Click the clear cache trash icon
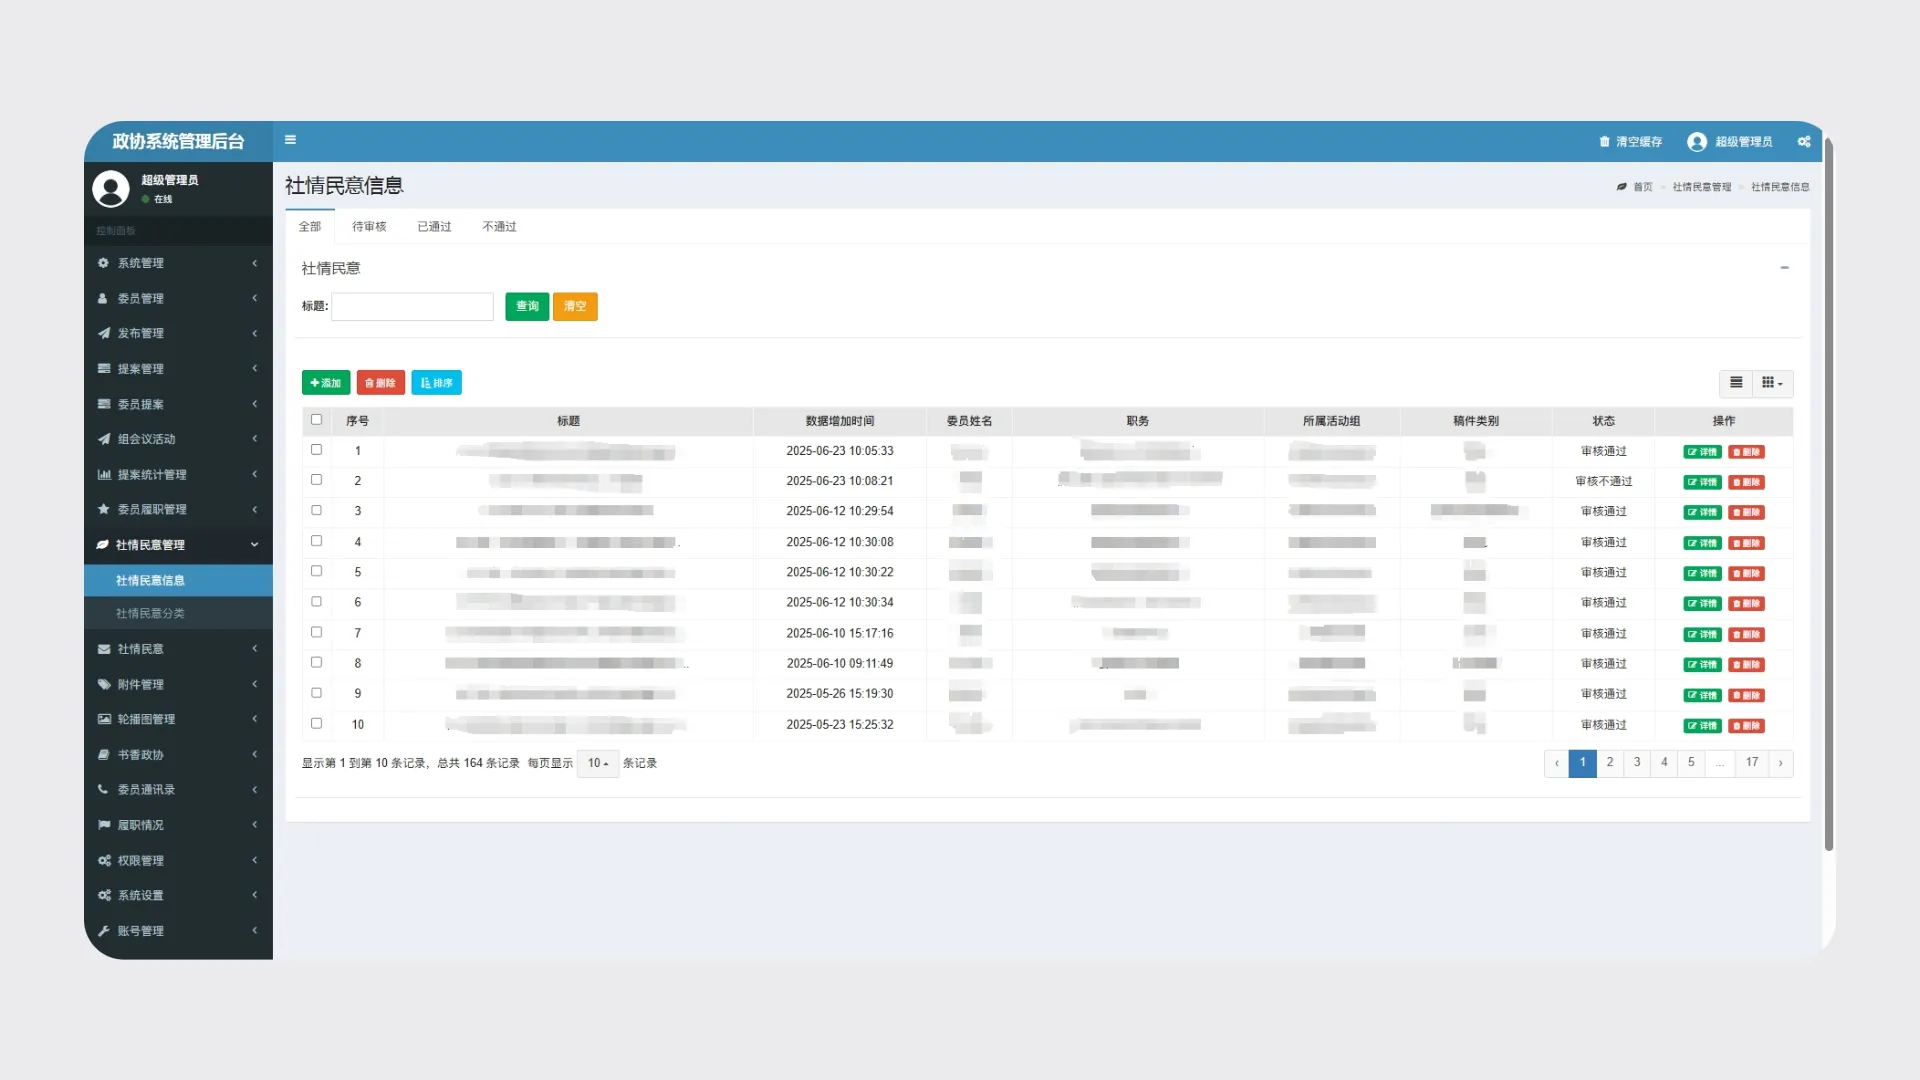1920x1080 pixels. (x=1604, y=142)
